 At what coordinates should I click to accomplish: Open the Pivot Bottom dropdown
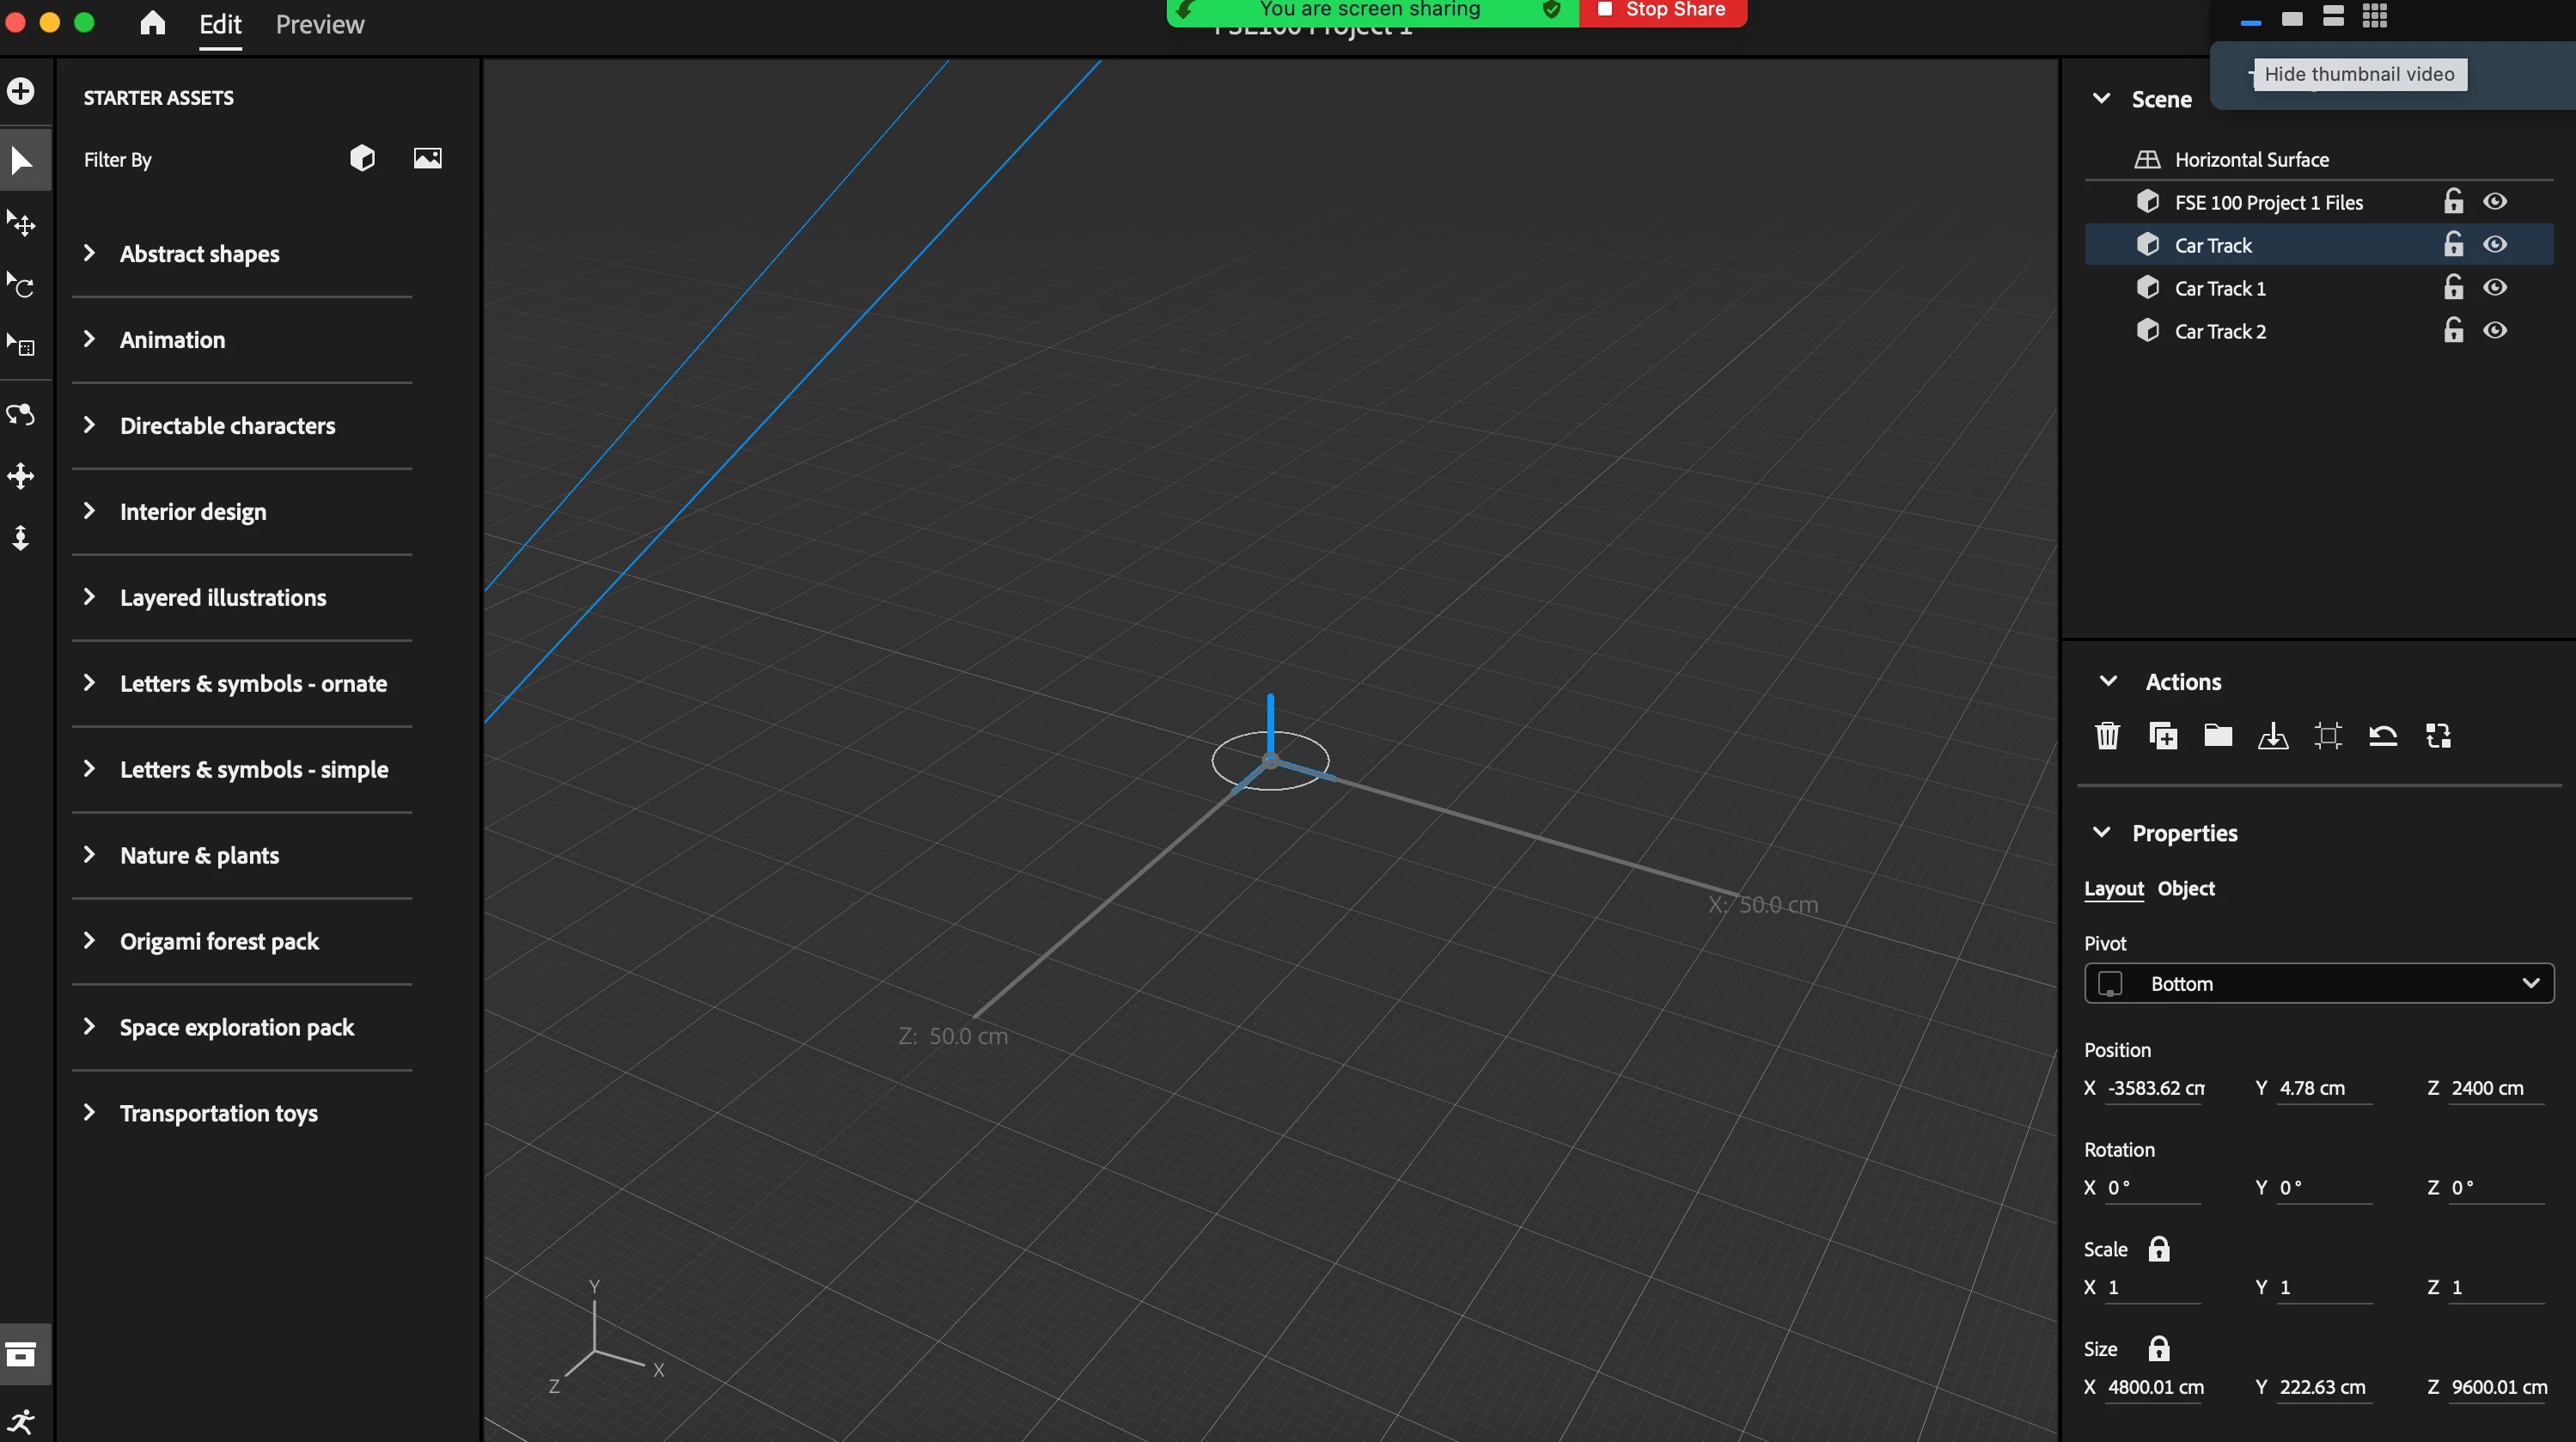pyautogui.click(x=2318, y=983)
